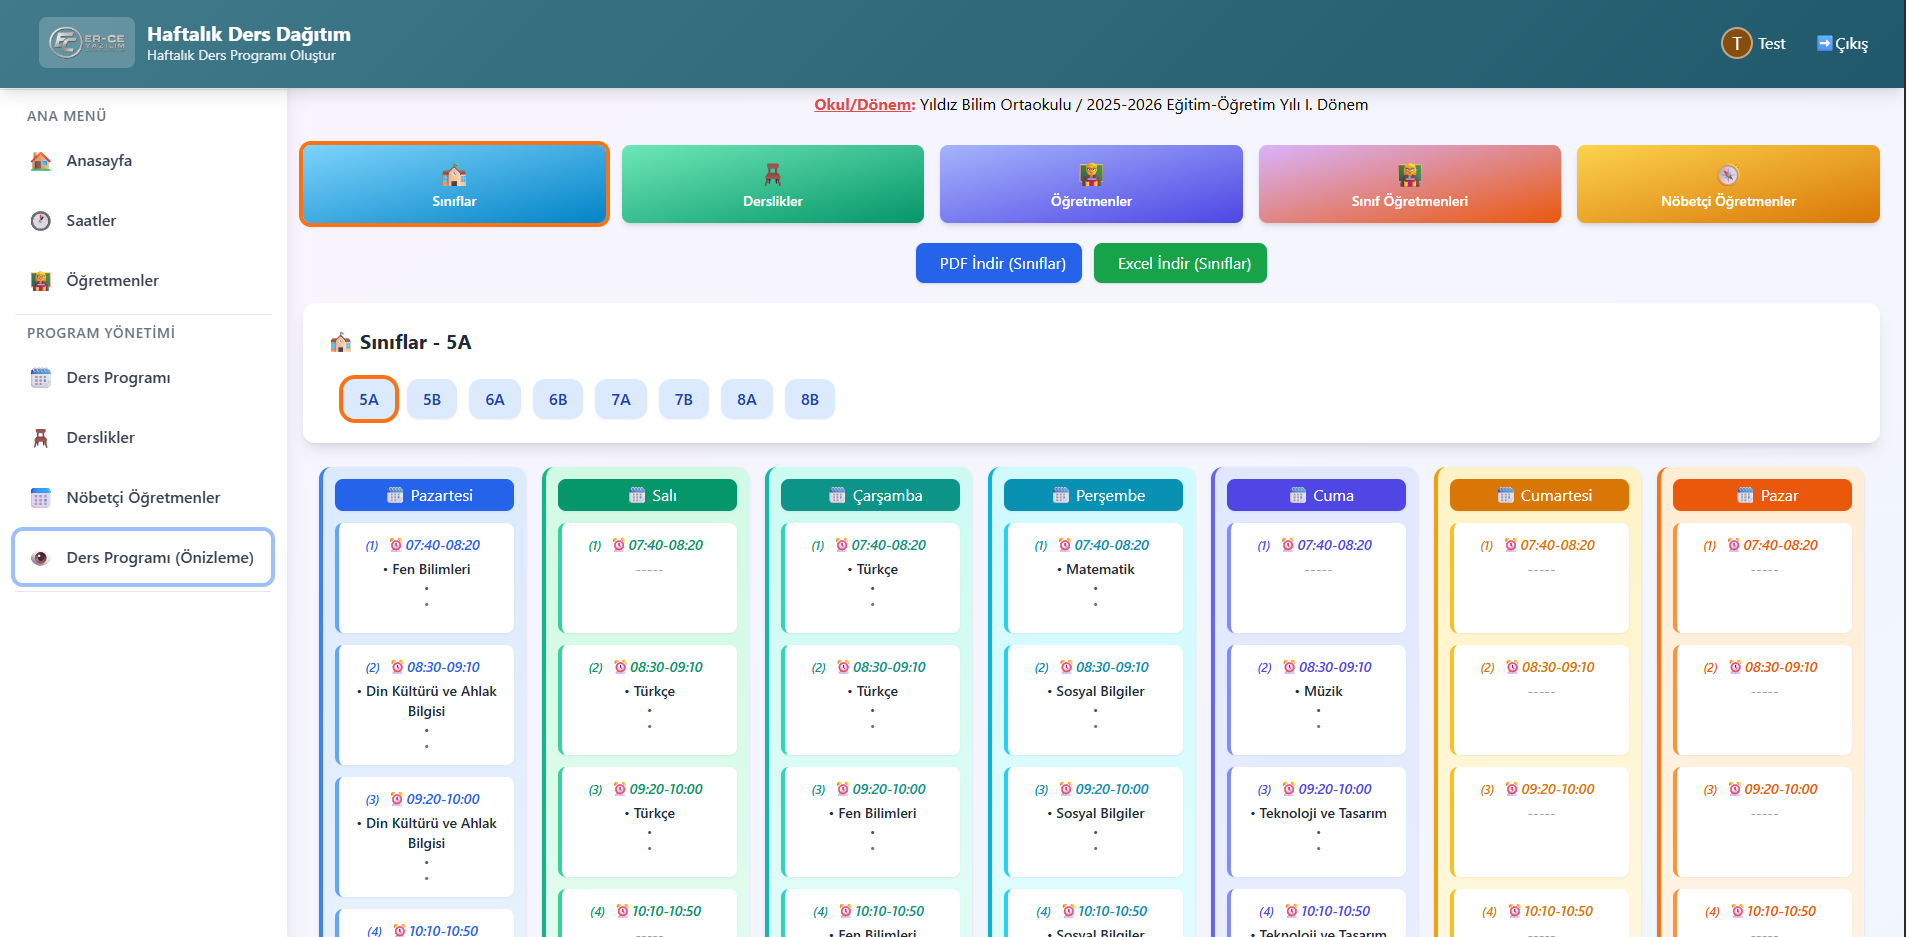Viewport: 1906px width, 937px height.
Task: Click the teacher icon beside Öğretmenler in sidebar
Action: pyautogui.click(x=41, y=281)
